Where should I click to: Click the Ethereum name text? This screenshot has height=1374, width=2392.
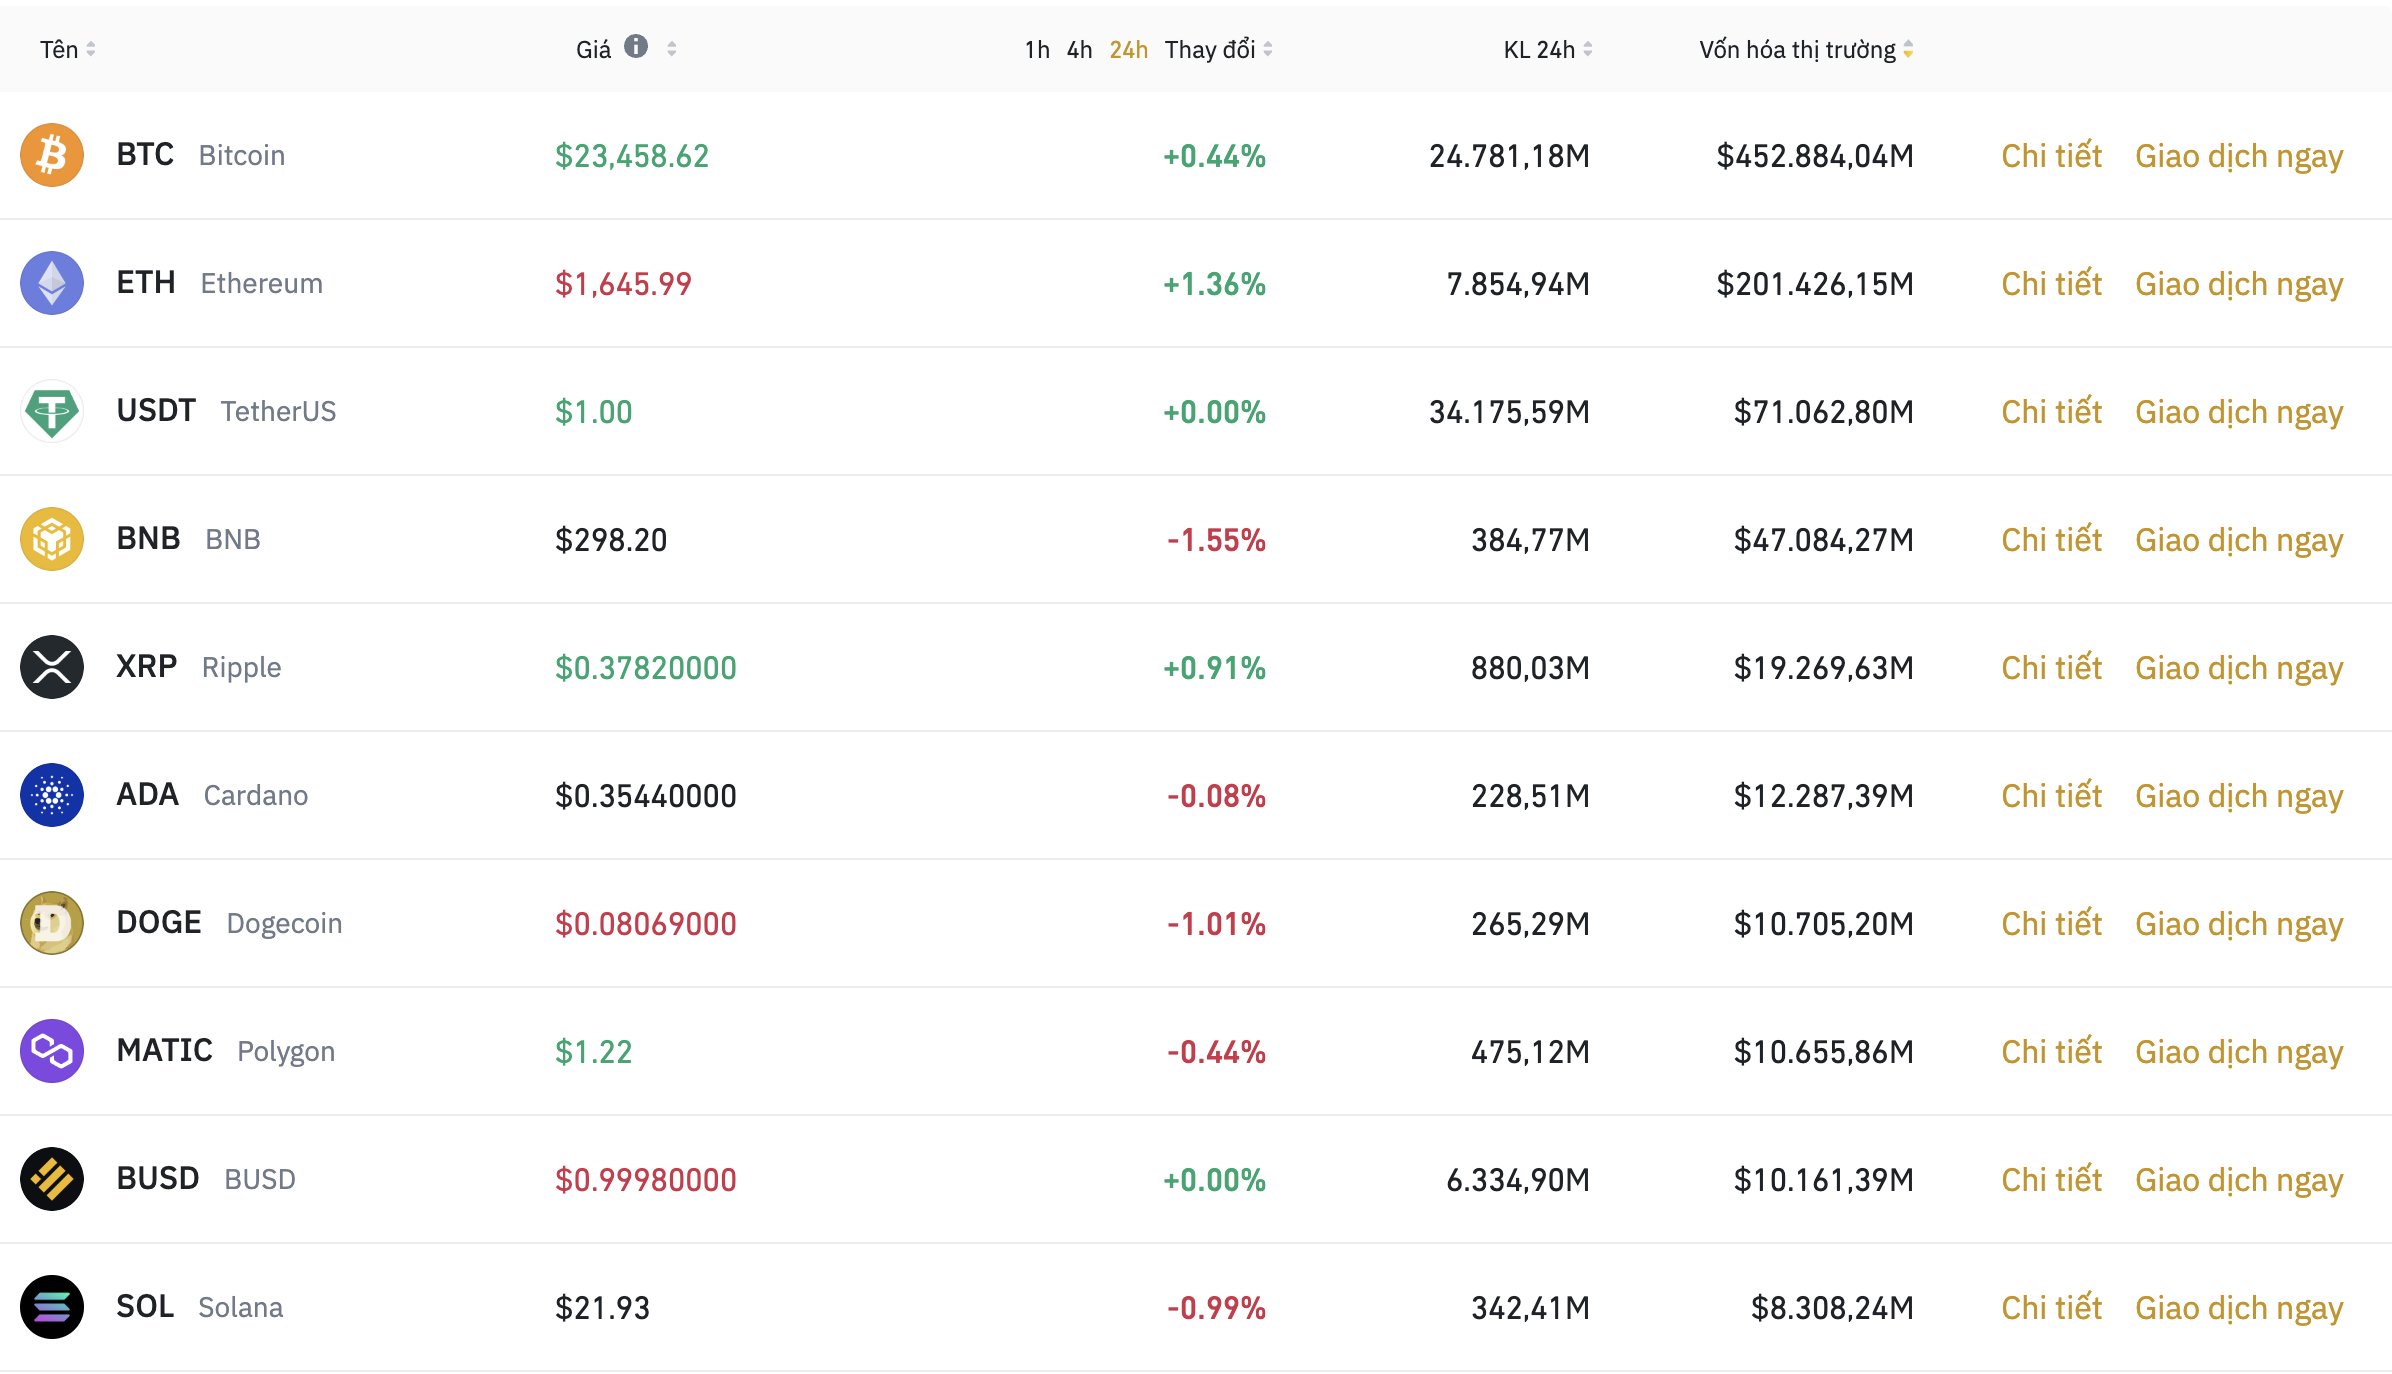tap(261, 284)
